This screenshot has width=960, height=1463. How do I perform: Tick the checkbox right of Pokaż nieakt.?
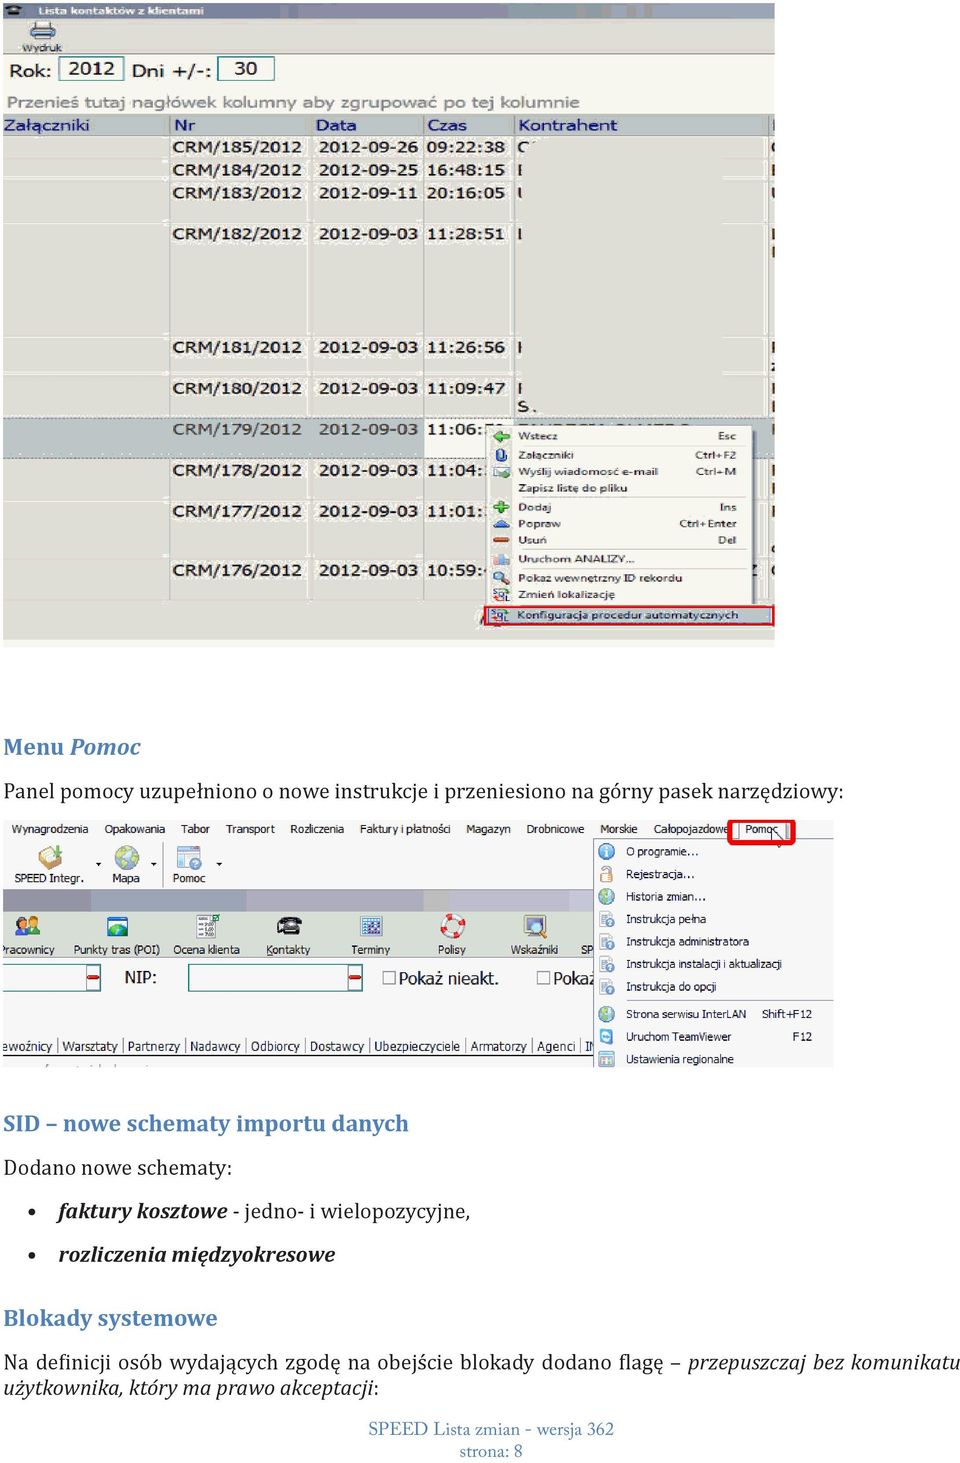click(x=544, y=978)
